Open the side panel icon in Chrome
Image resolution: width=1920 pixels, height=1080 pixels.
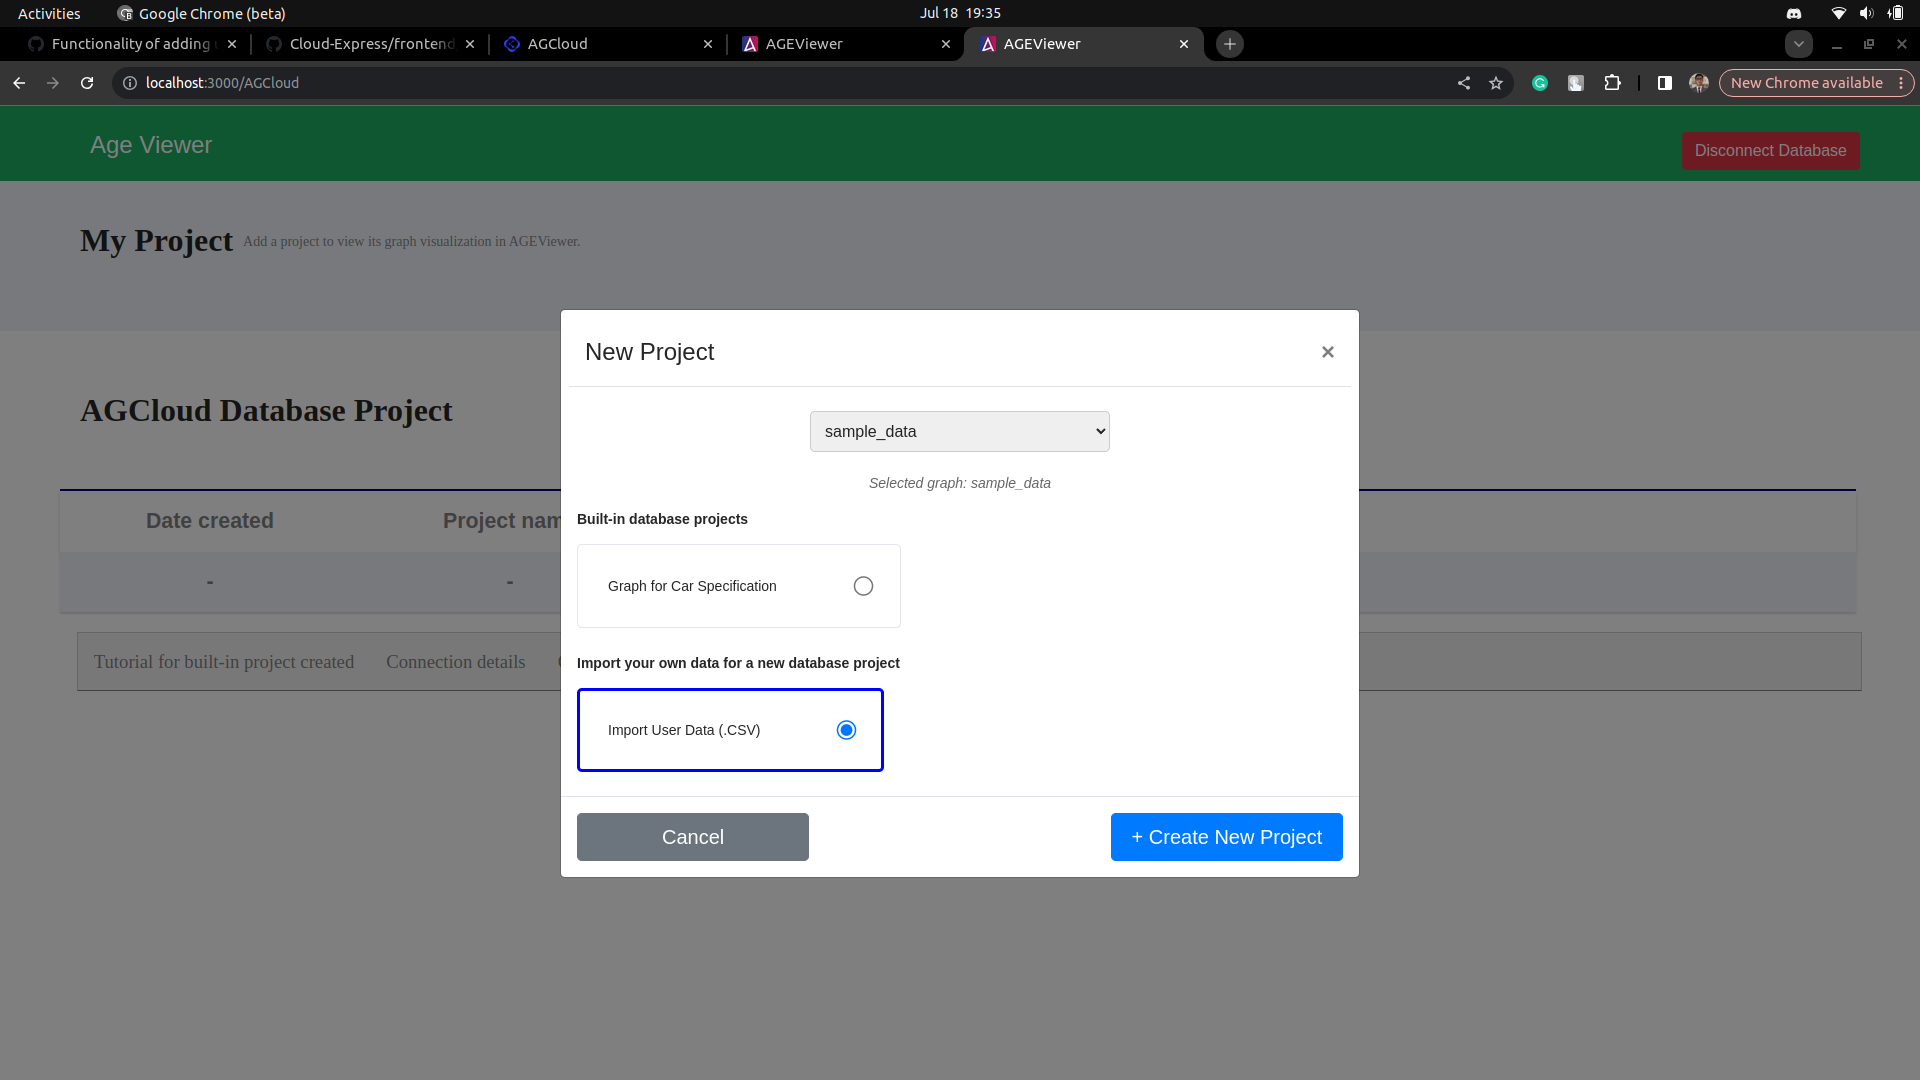point(1665,83)
